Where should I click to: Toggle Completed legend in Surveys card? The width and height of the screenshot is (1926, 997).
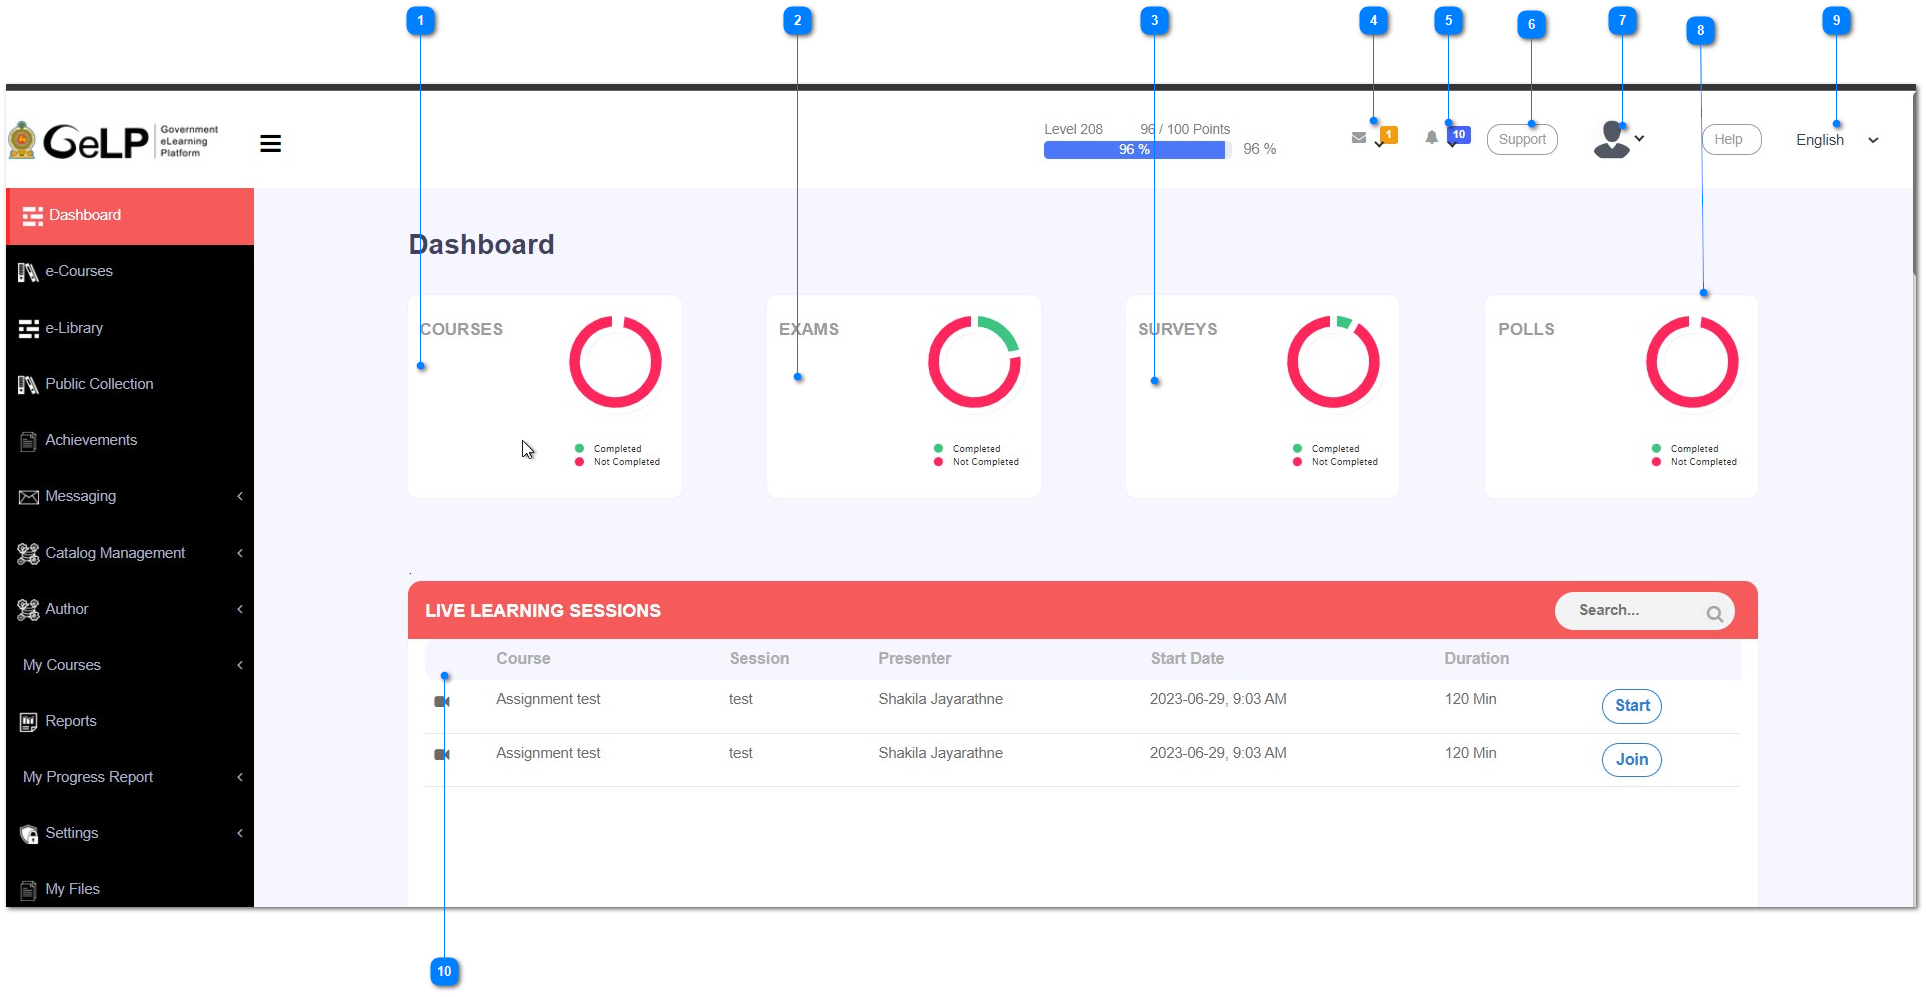coord(1326,449)
